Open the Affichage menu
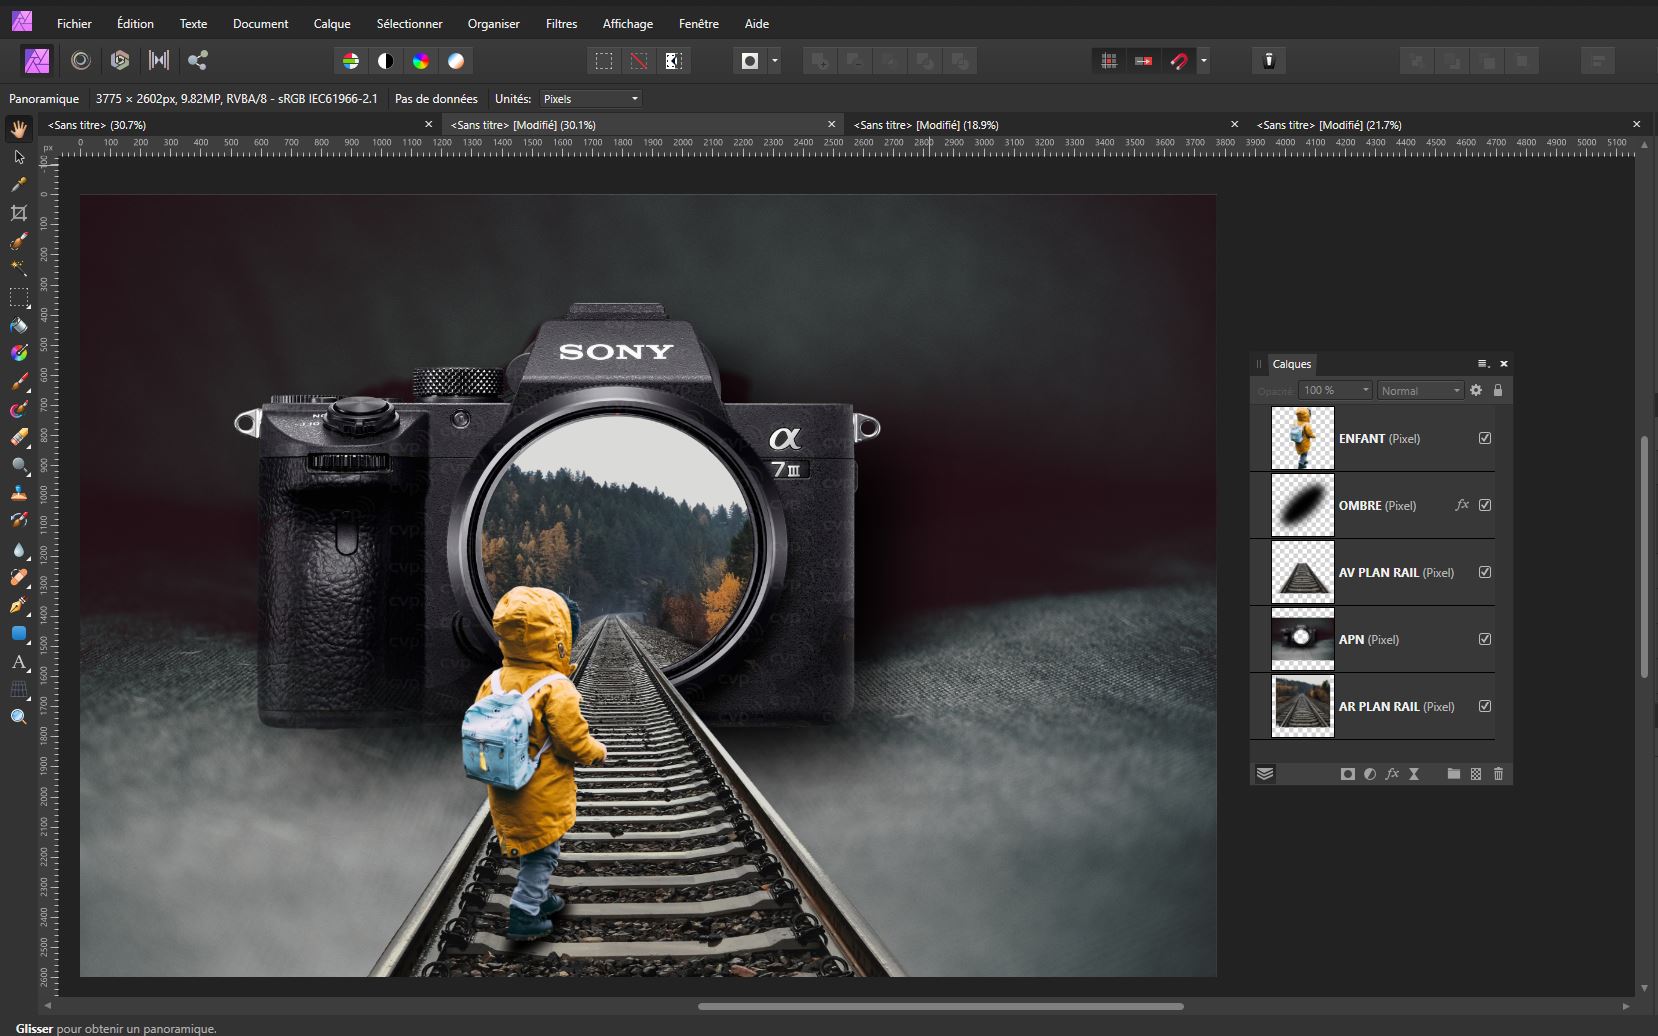Screen dimensions: 1658x1036 coord(628,23)
